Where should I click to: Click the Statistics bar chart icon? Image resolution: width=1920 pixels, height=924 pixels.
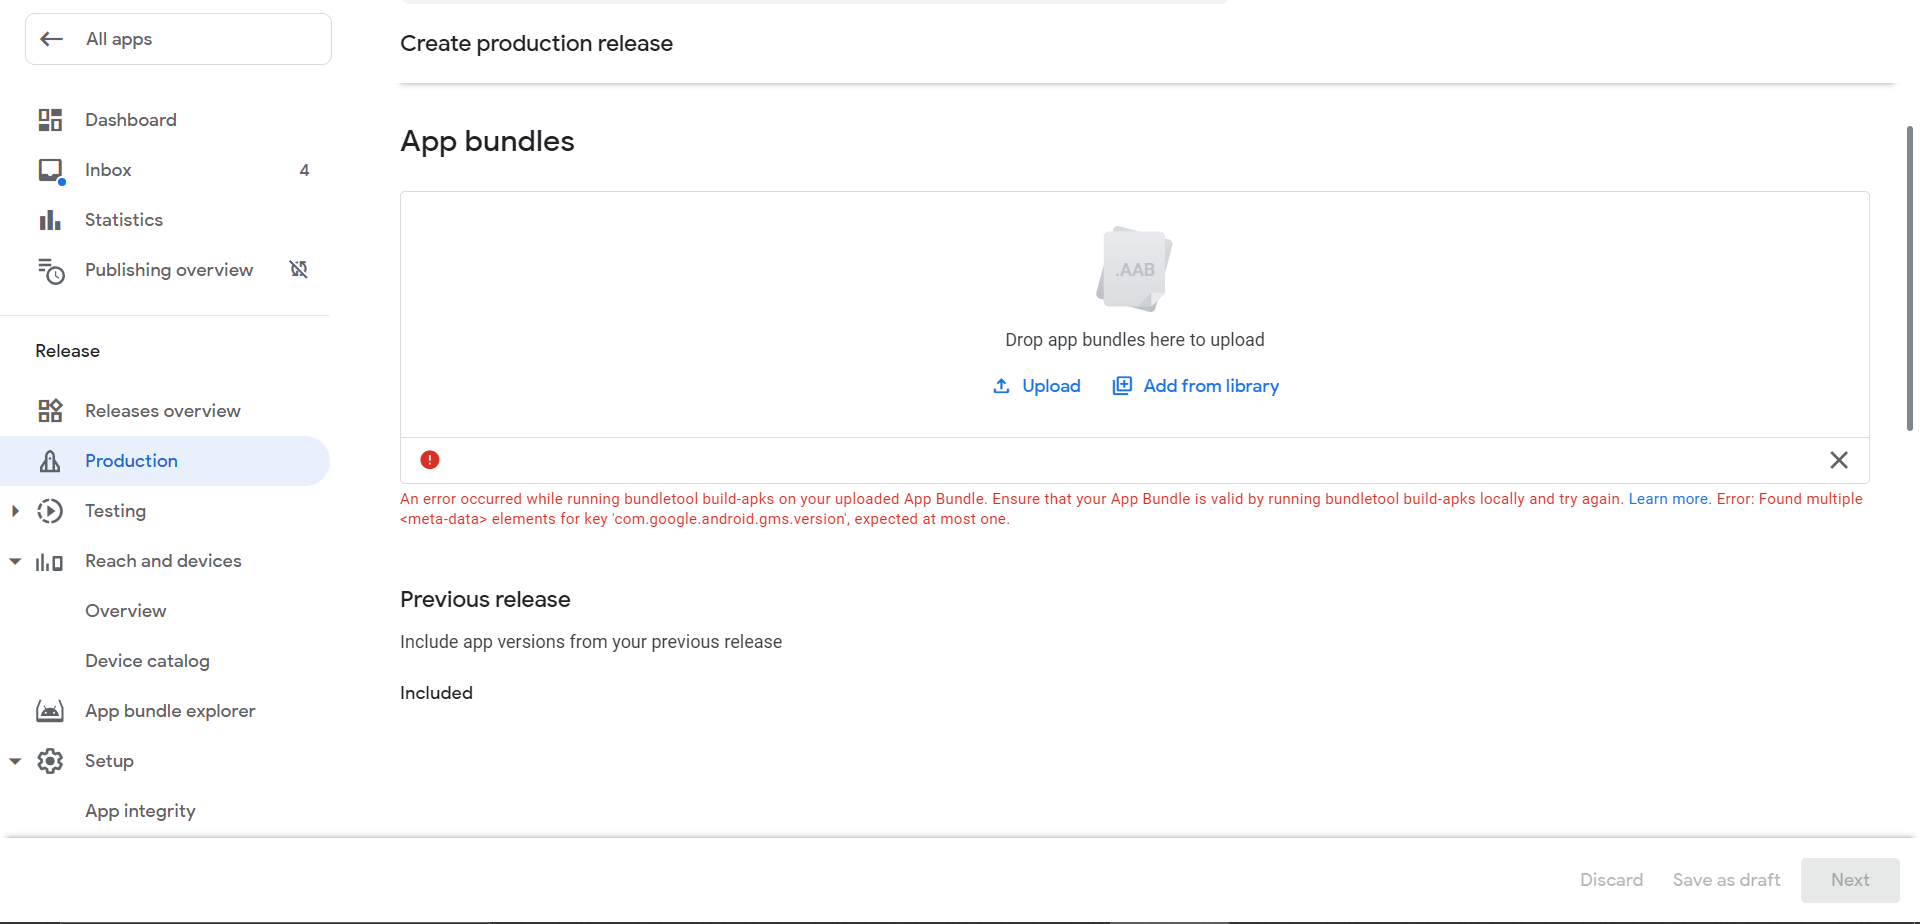[50, 220]
